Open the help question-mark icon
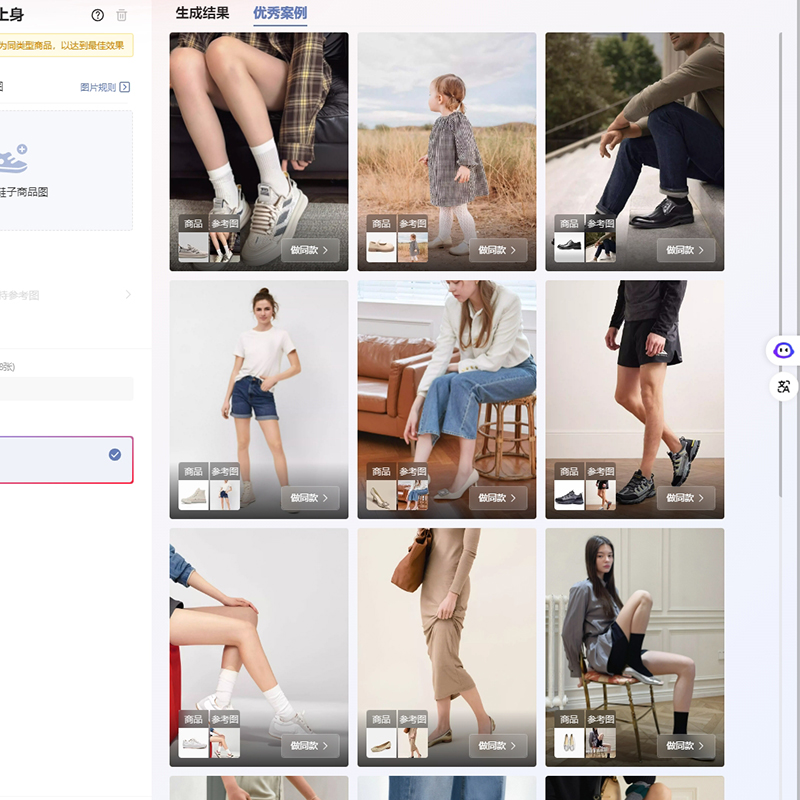 pos(97,15)
